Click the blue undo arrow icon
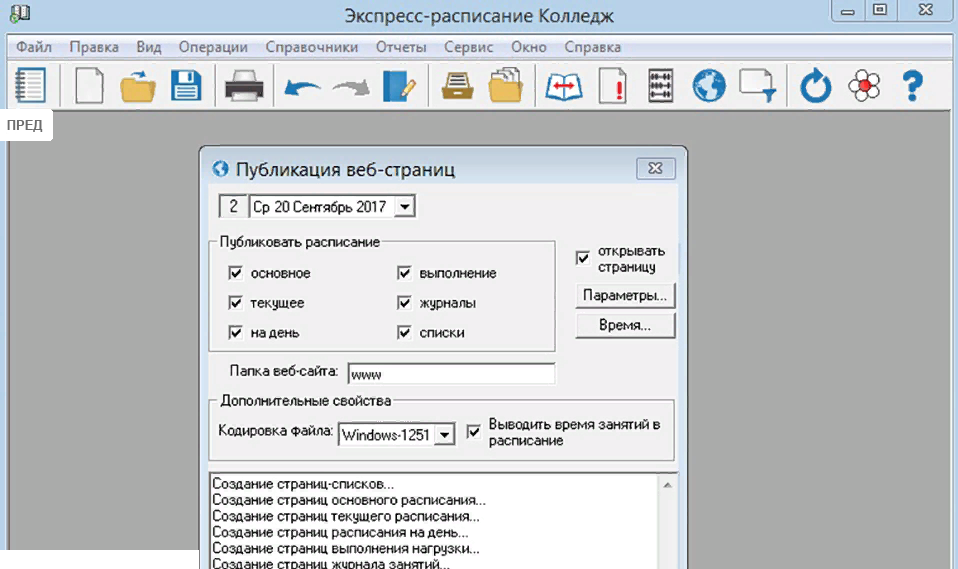 click(301, 87)
